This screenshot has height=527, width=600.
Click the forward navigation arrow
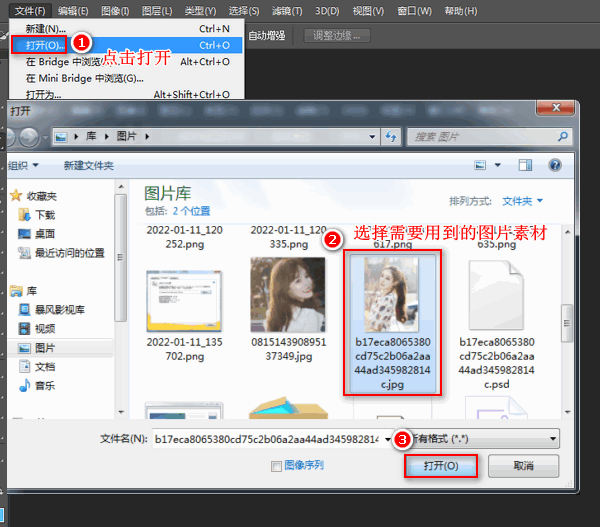click(x=29, y=137)
